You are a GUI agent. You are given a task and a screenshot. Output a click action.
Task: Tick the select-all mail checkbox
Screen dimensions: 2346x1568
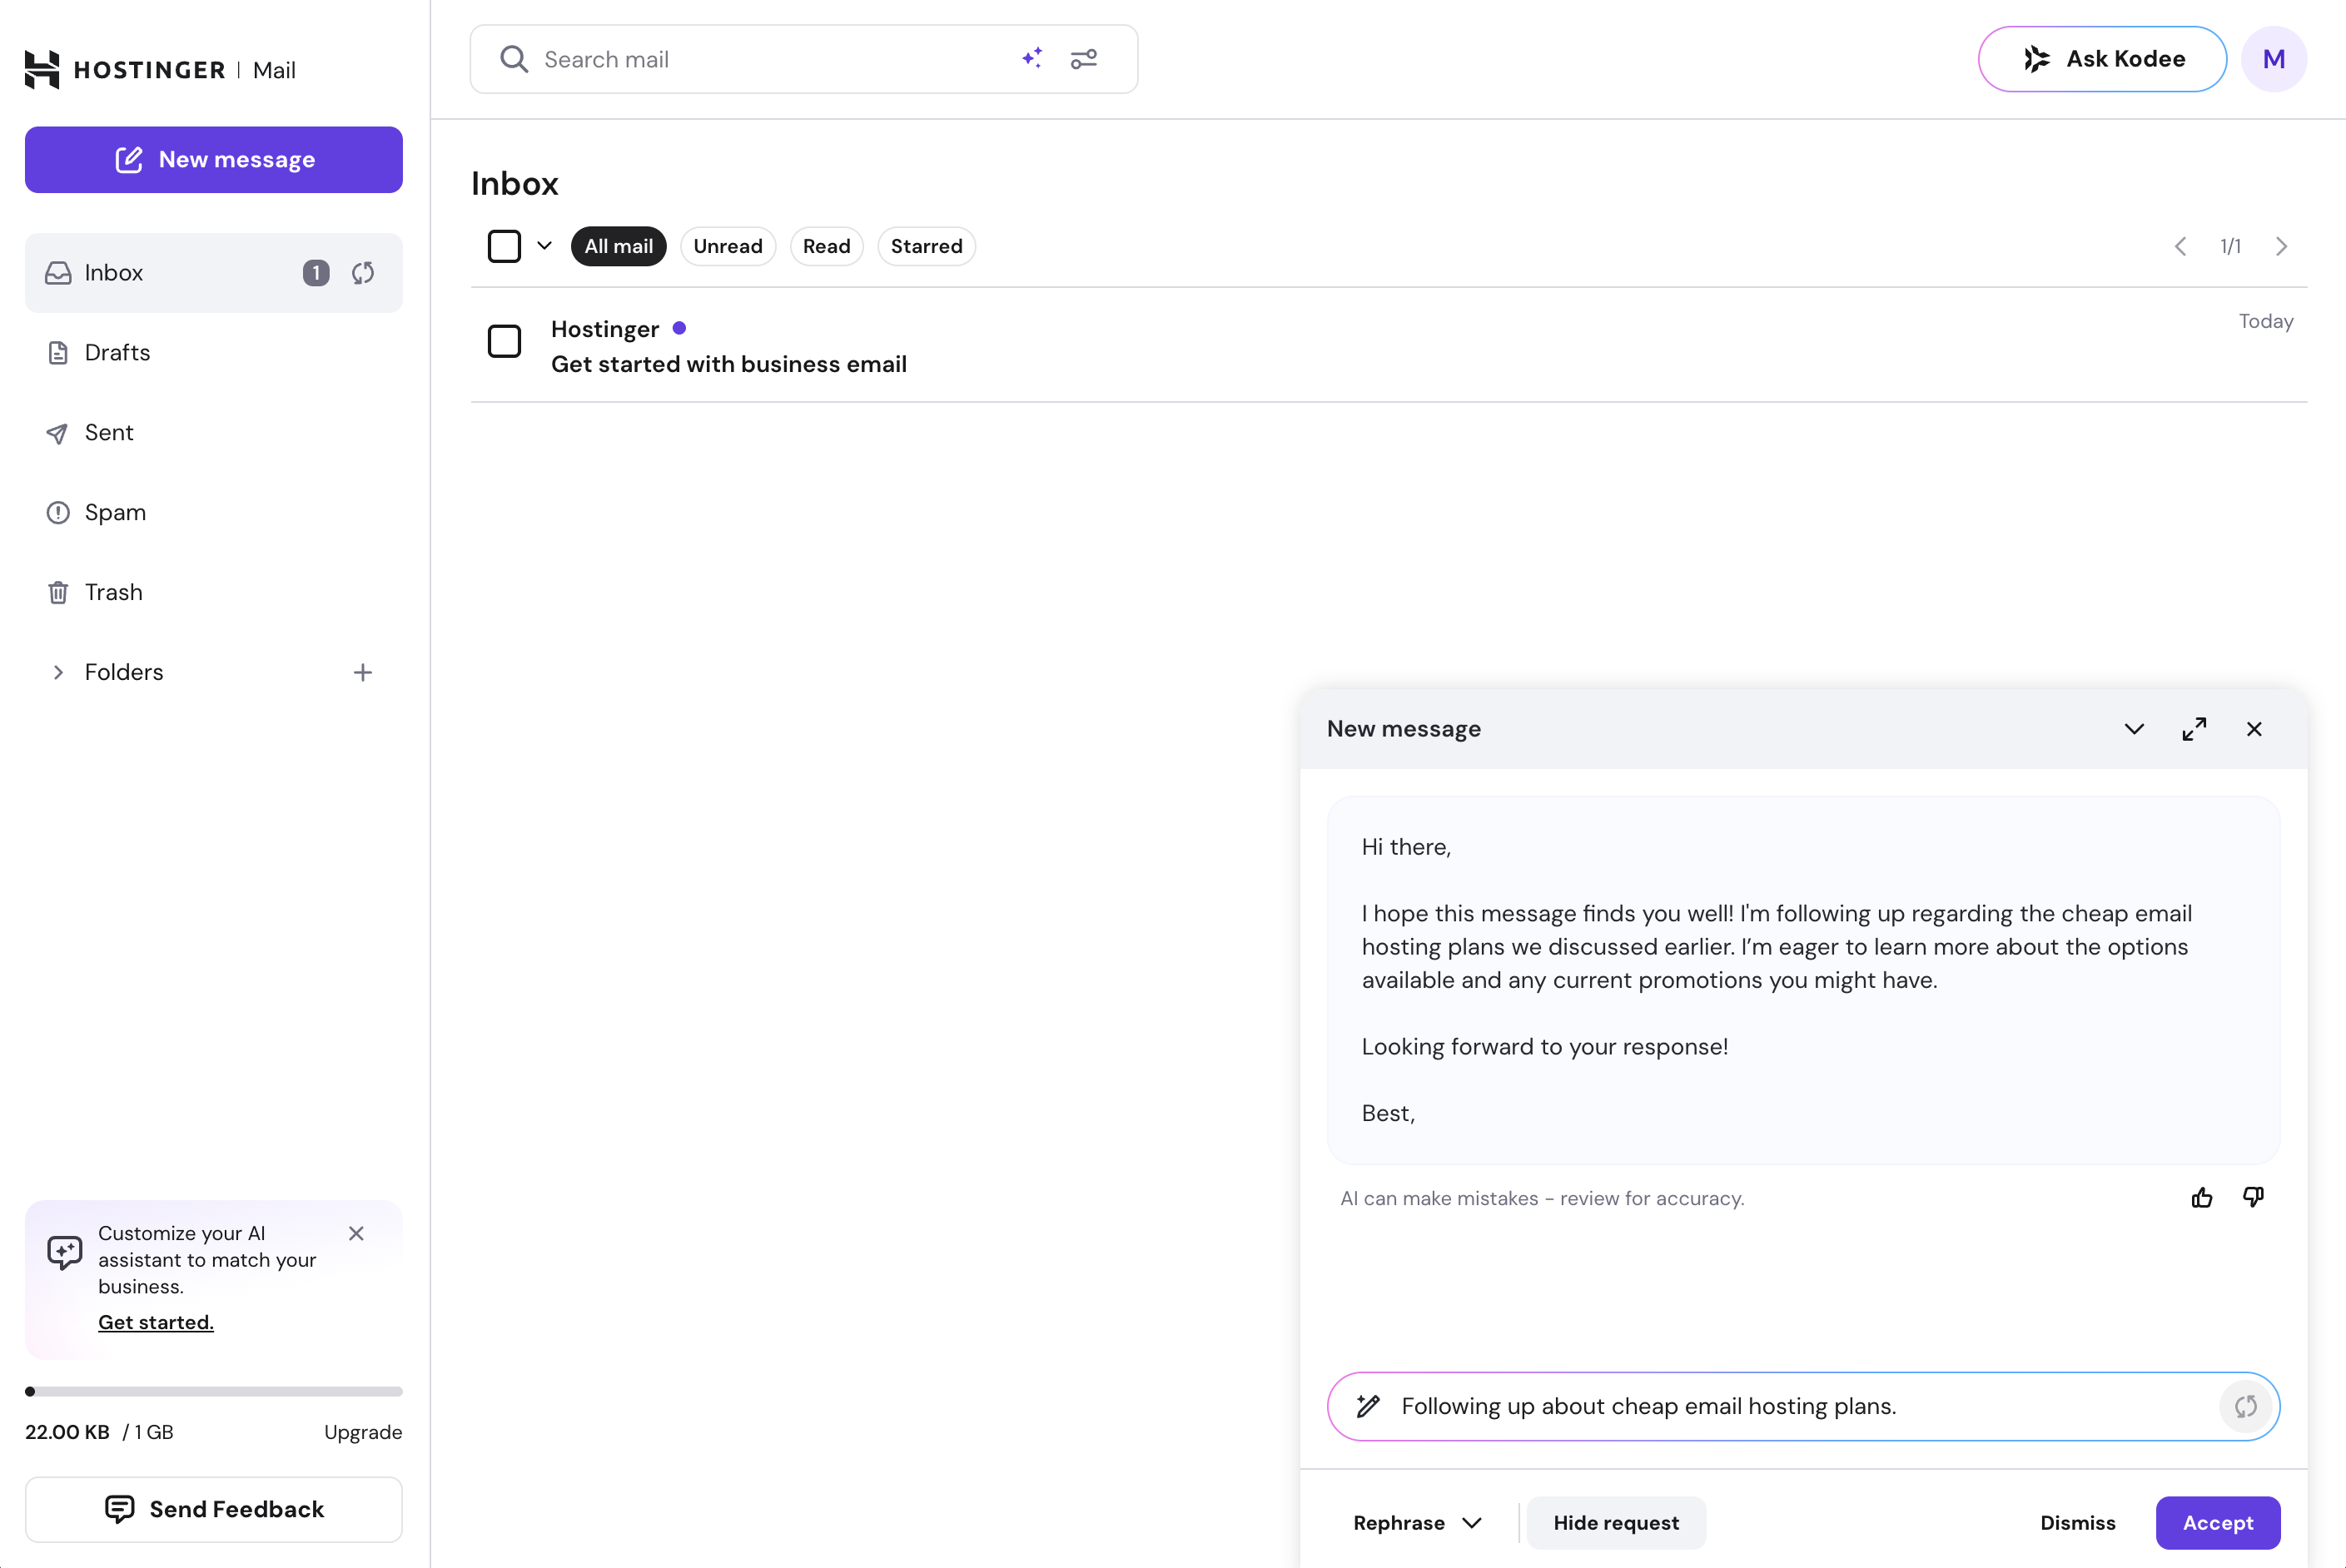(x=504, y=246)
